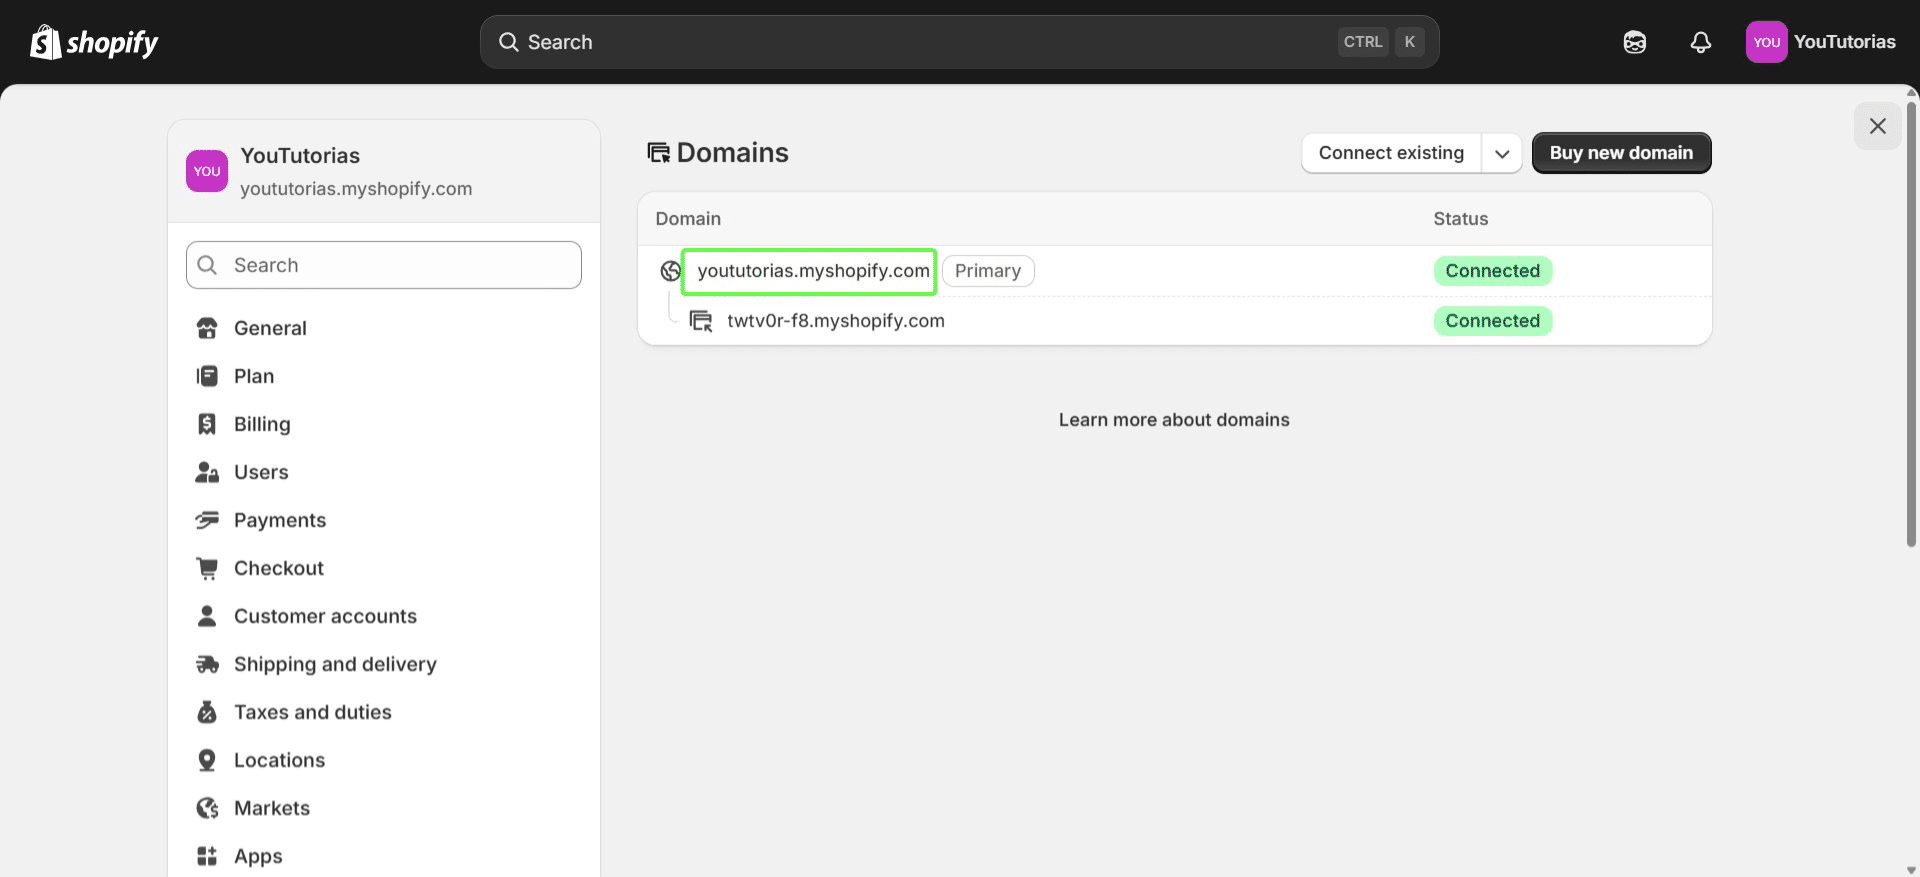Screen dimensions: 1920x877
Task: Click the yoututorias.myshopify.com subtitle in sidebar header
Action: pyautogui.click(x=356, y=189)
